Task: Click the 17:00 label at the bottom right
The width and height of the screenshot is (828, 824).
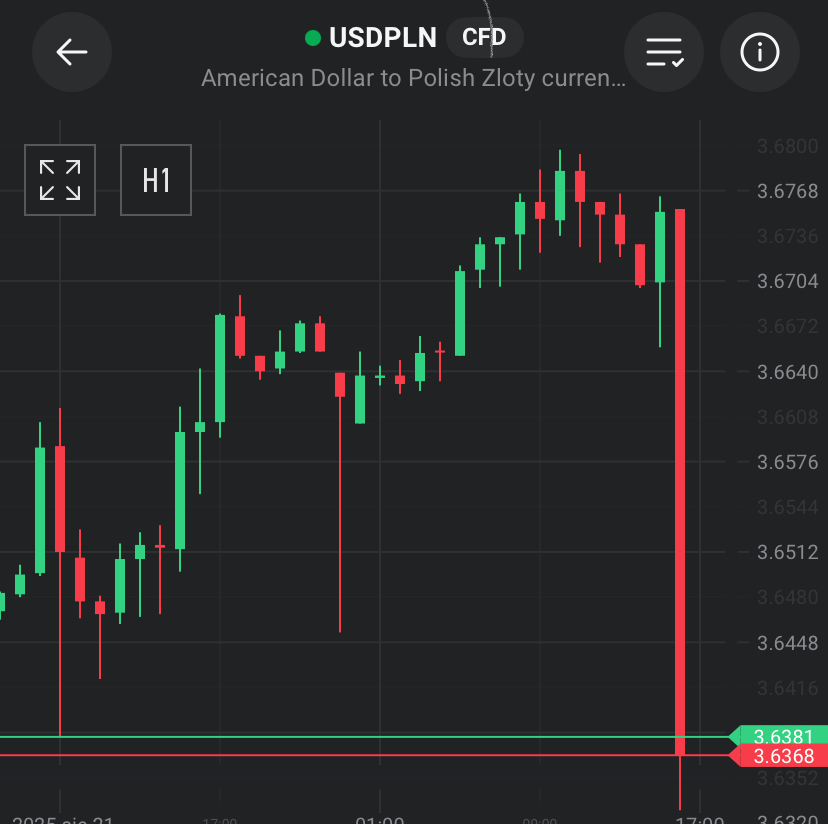Action: 699,820
